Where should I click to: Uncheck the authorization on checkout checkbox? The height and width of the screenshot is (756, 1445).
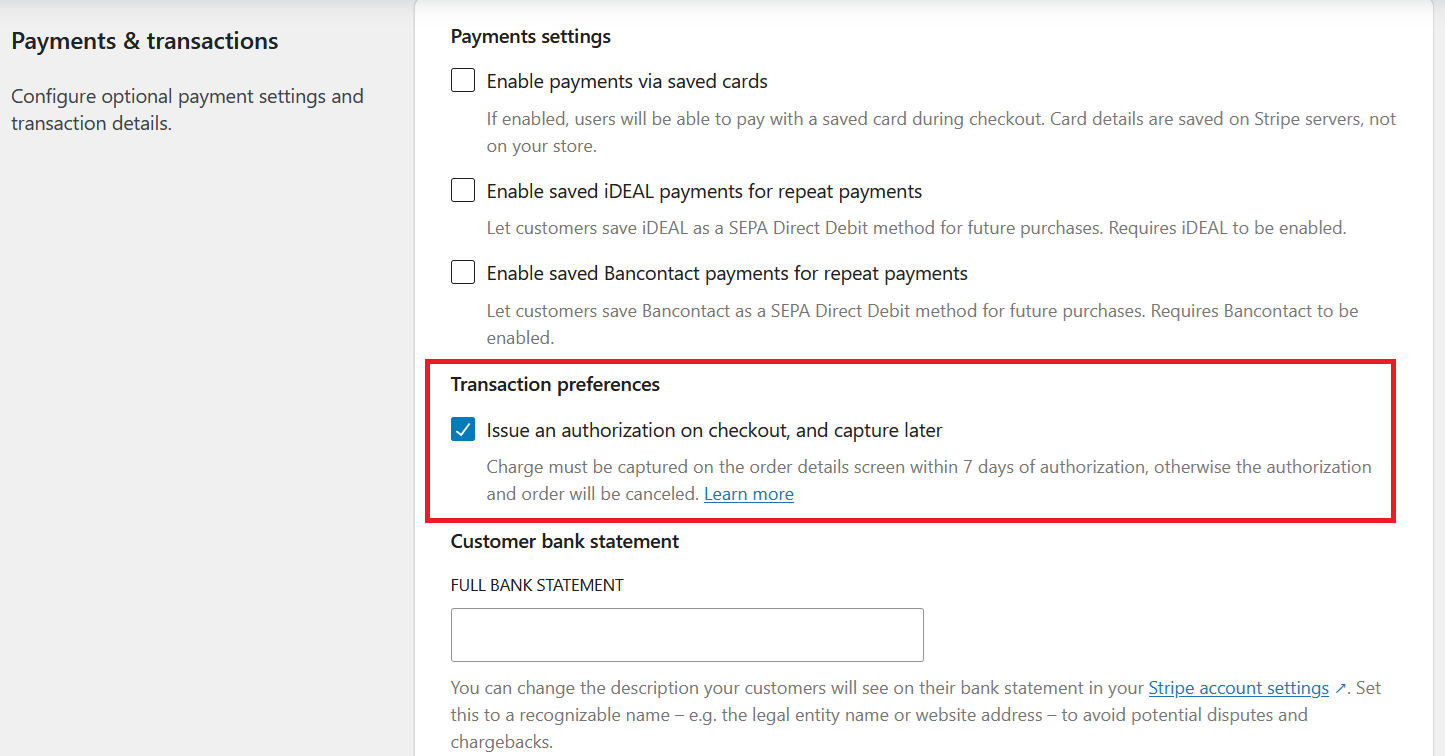(x=463, y=430)
